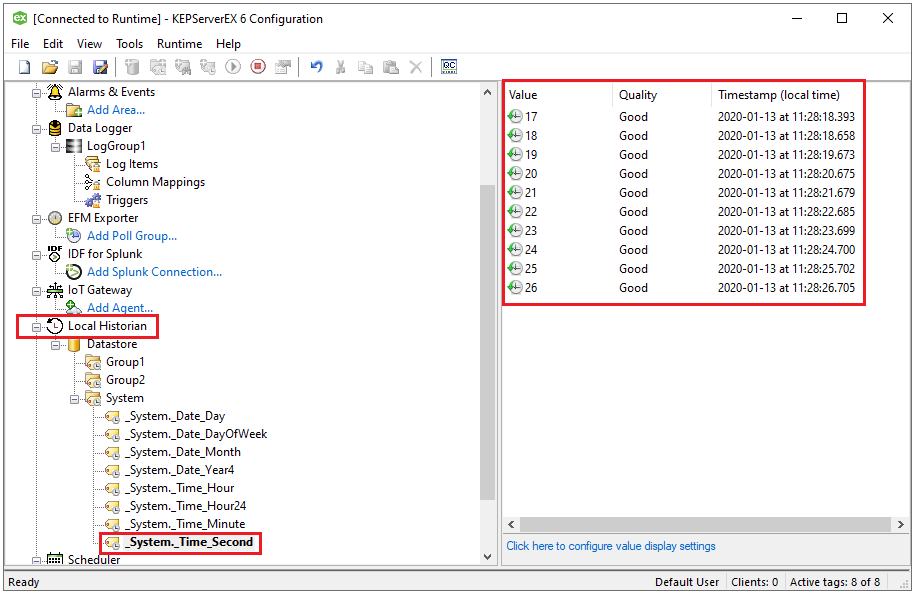Screen dimensions: 915x595
Task: Click the IDF for Splunk icon
Action: (55, 254)
